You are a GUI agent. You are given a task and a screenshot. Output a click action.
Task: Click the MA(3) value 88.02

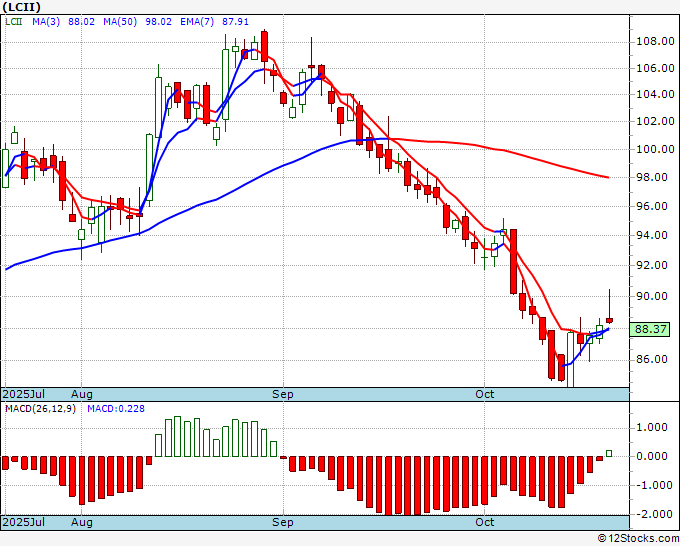81,22
